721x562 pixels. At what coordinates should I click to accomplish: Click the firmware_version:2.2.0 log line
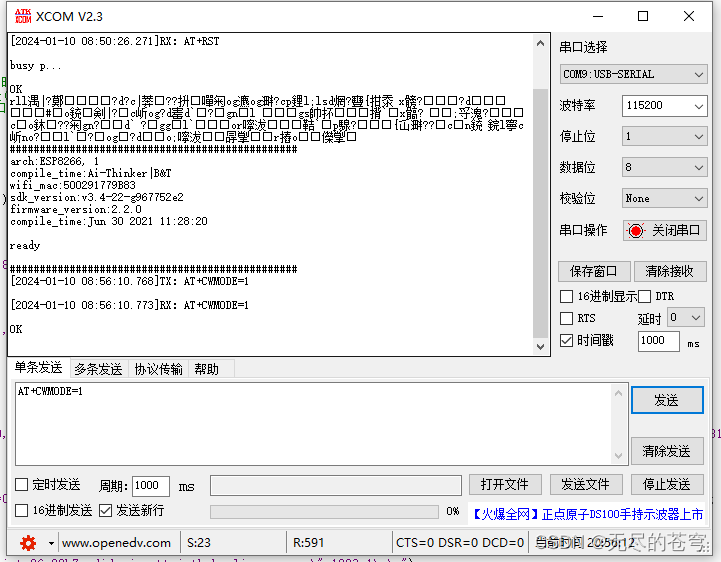[x=75, y=209]
